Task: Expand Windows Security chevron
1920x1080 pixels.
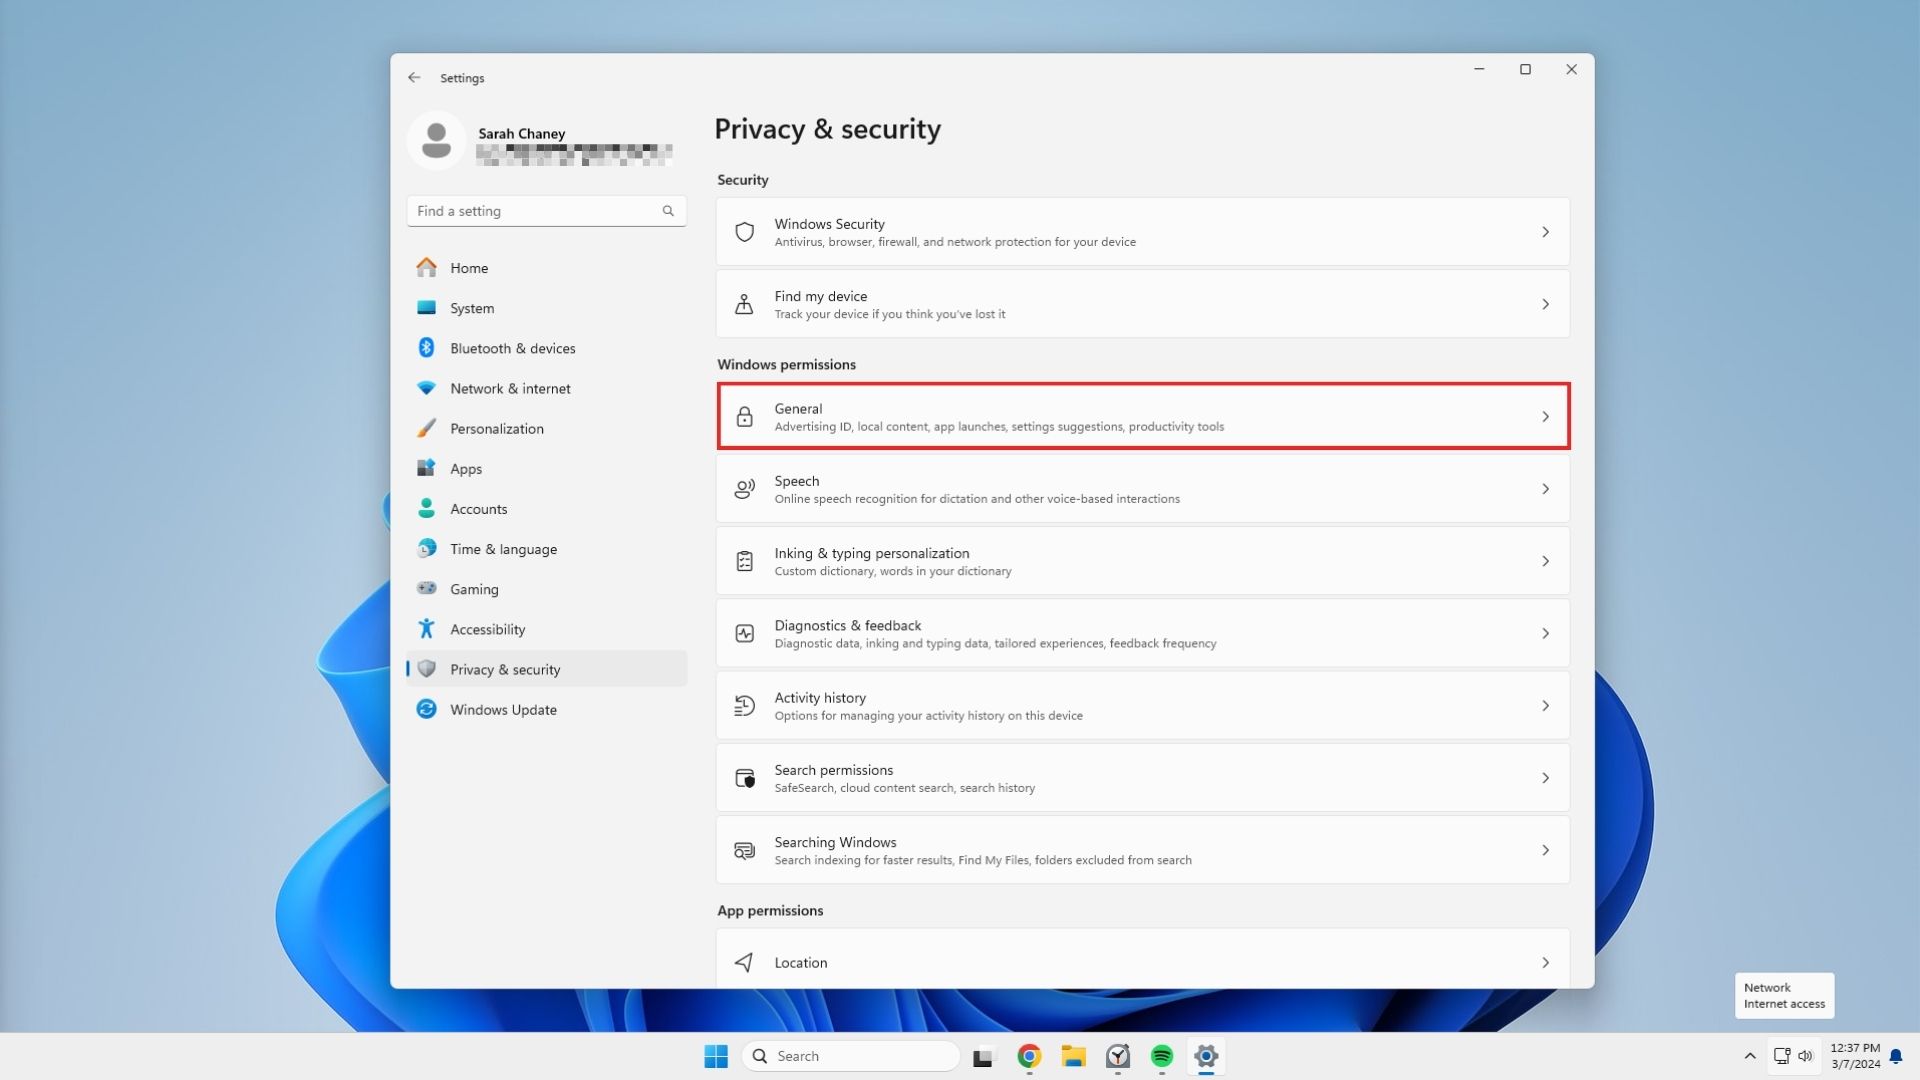Action: tap(1545, 232)
